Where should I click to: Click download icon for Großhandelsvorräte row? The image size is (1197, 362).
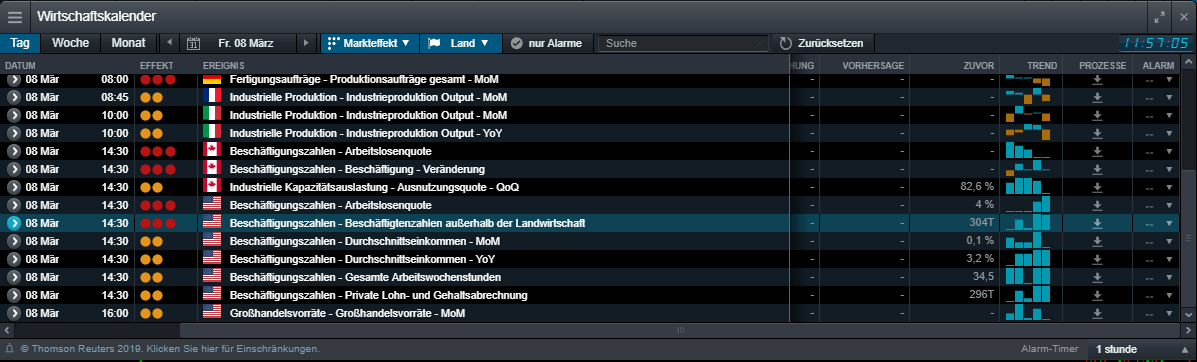click(1097, 312)
